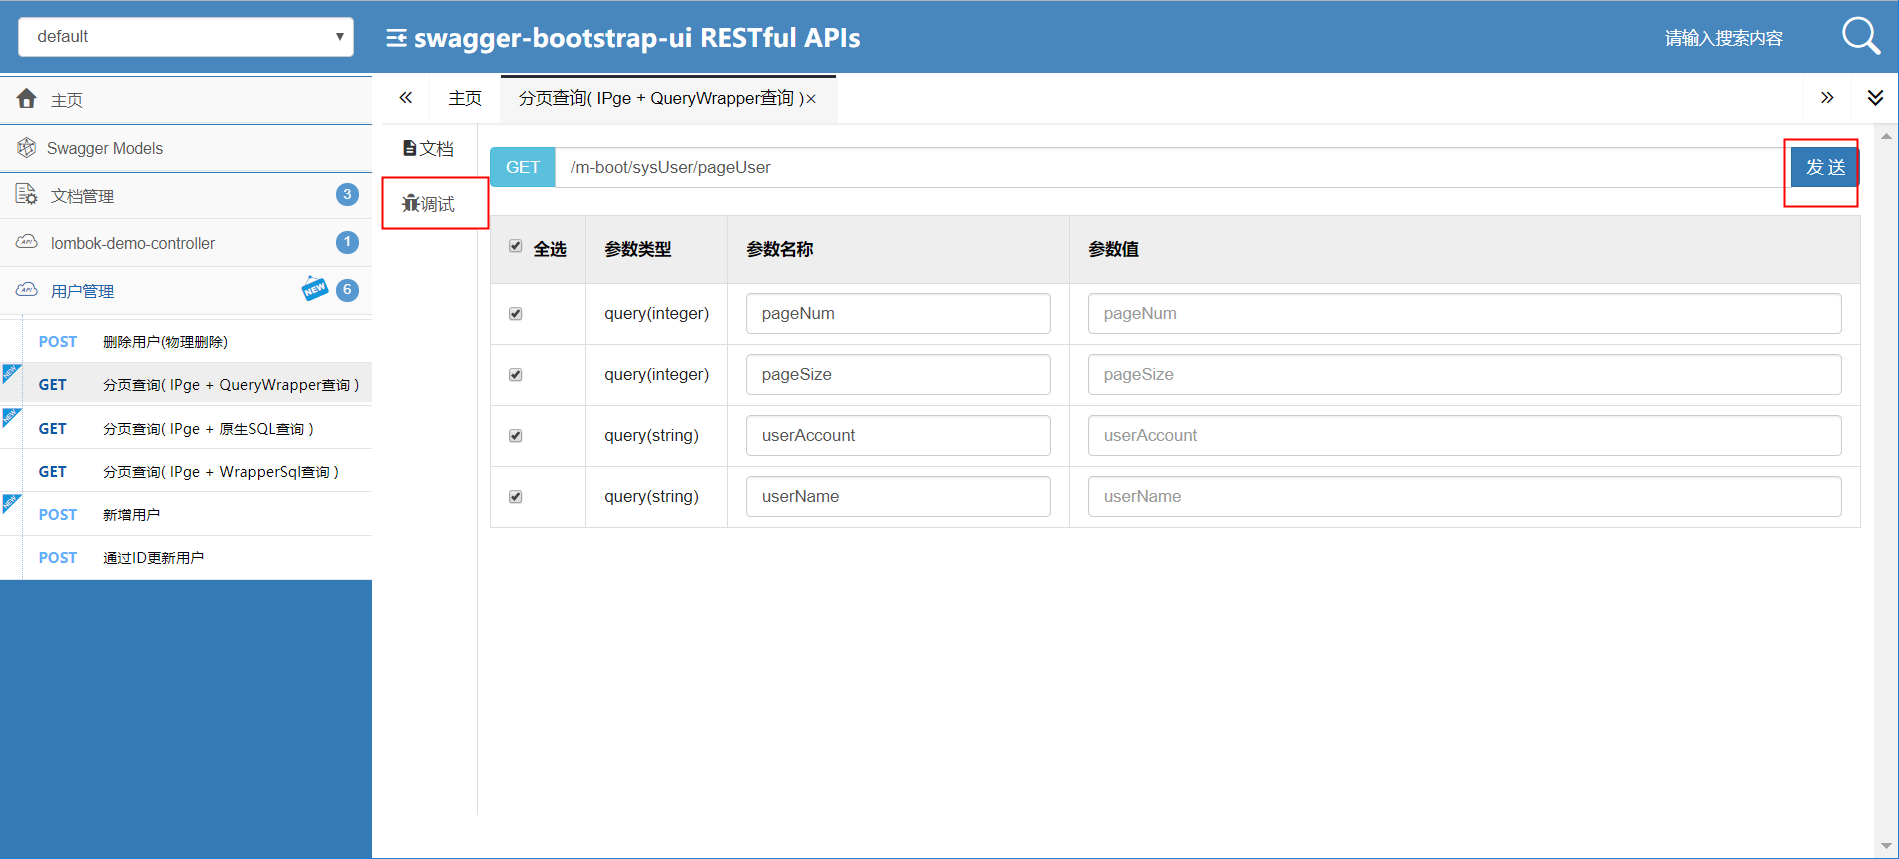Screen dimensions: 1899x859
Task: Click the Swagger Models cube icon
Action: 27,148
